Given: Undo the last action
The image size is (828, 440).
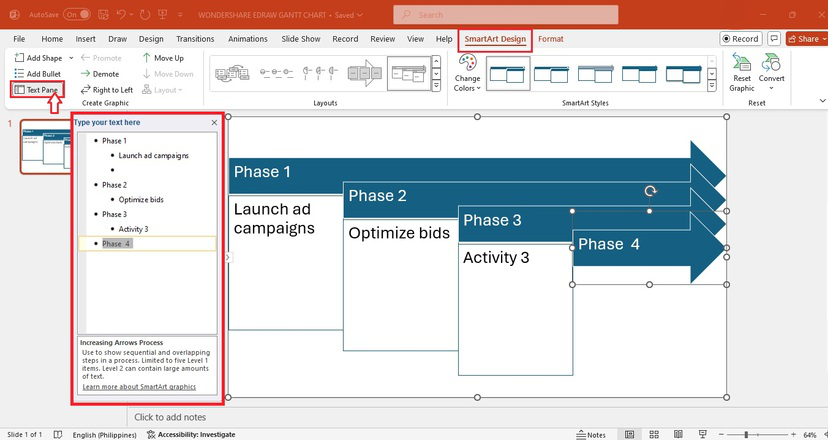Looking at the screenshot, I should click(x=121, y=15).
